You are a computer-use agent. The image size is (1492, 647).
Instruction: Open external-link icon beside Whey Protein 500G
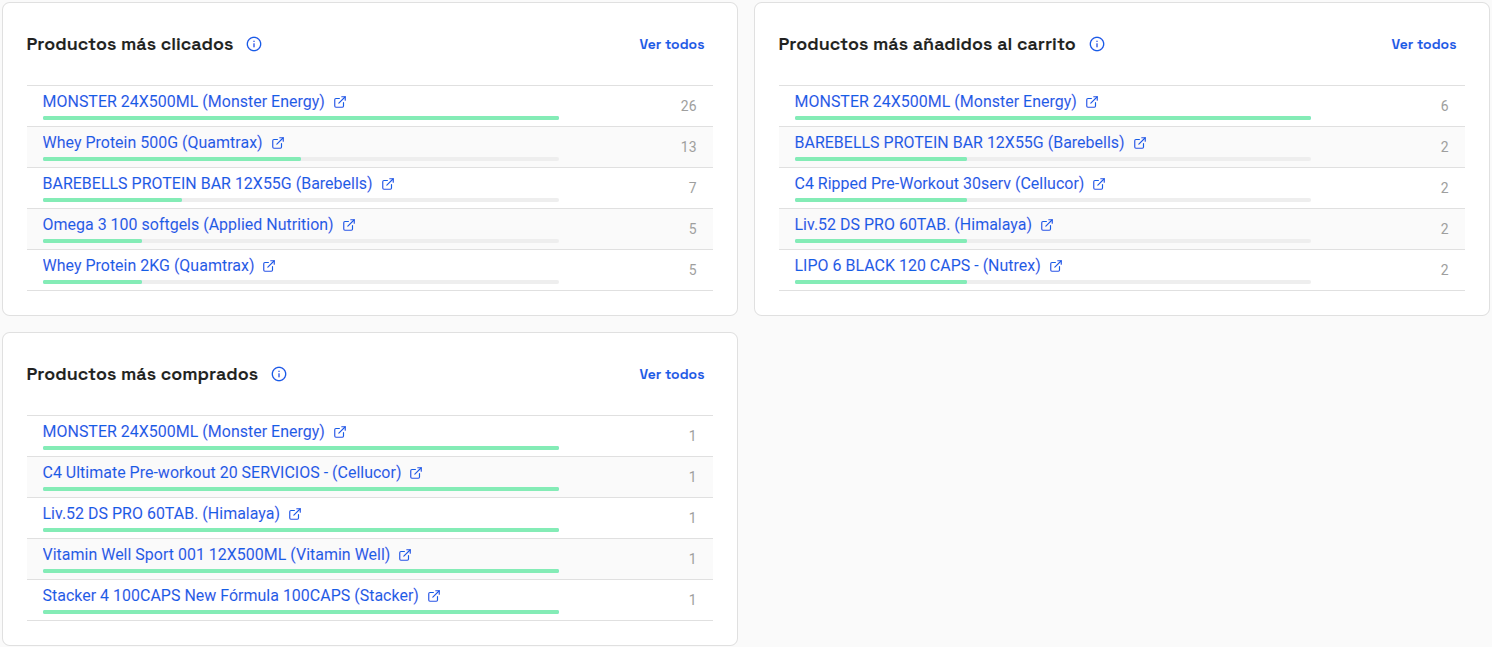pos(278,143)
